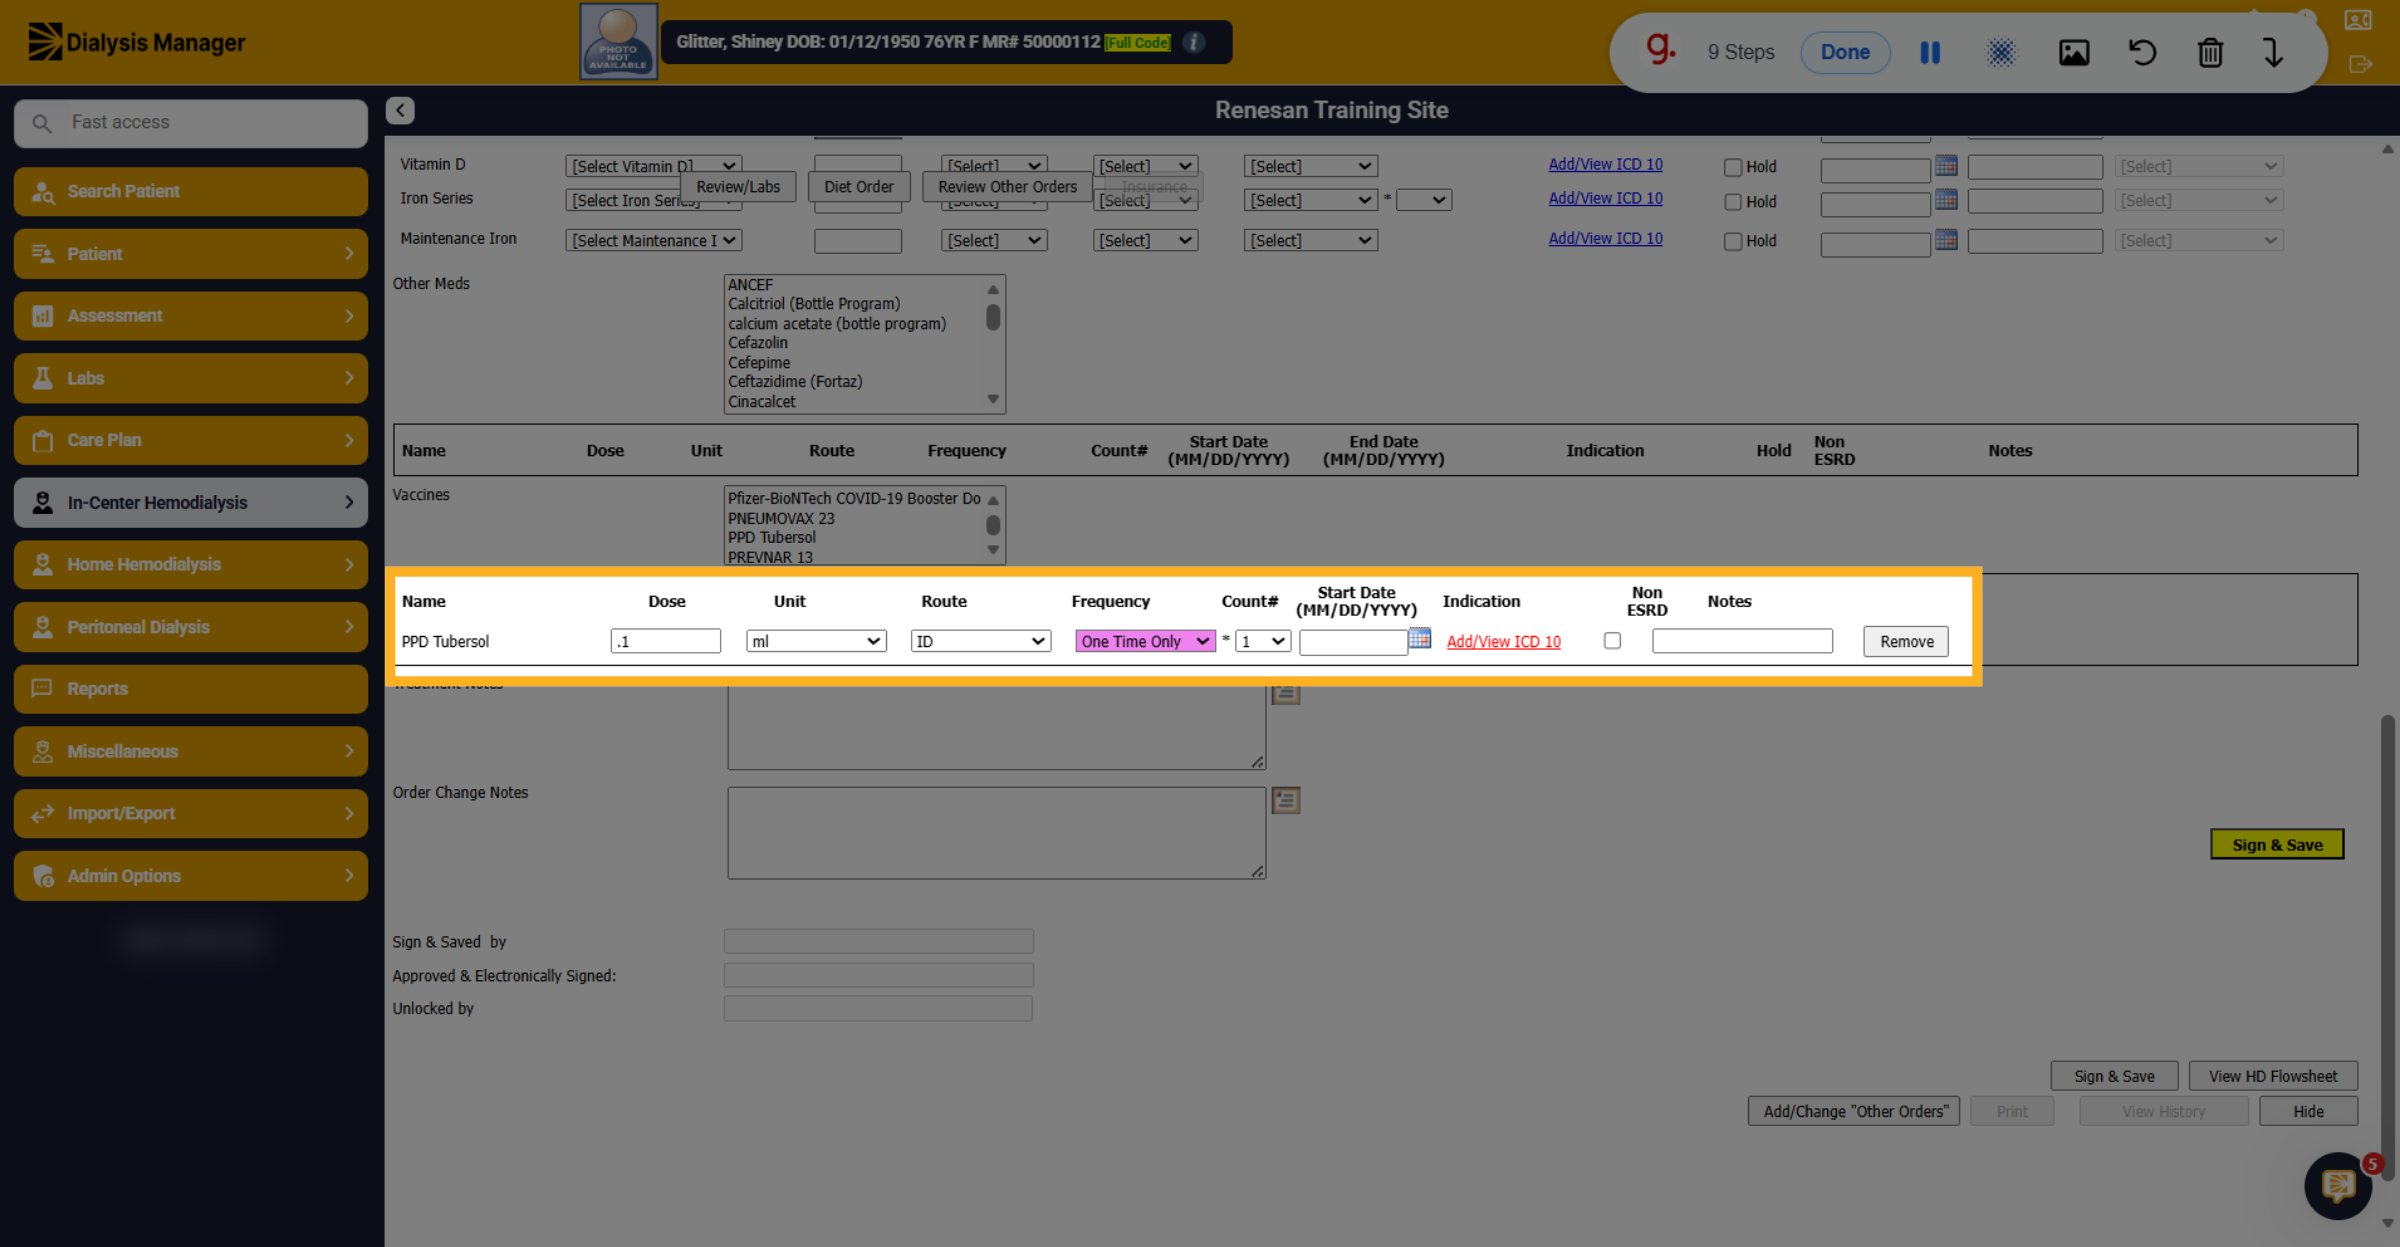This screenshot has width=2400, height=1247.
Task: Click the Remove button for PPD Tubersol
Action: click(x=1906, y=641)
